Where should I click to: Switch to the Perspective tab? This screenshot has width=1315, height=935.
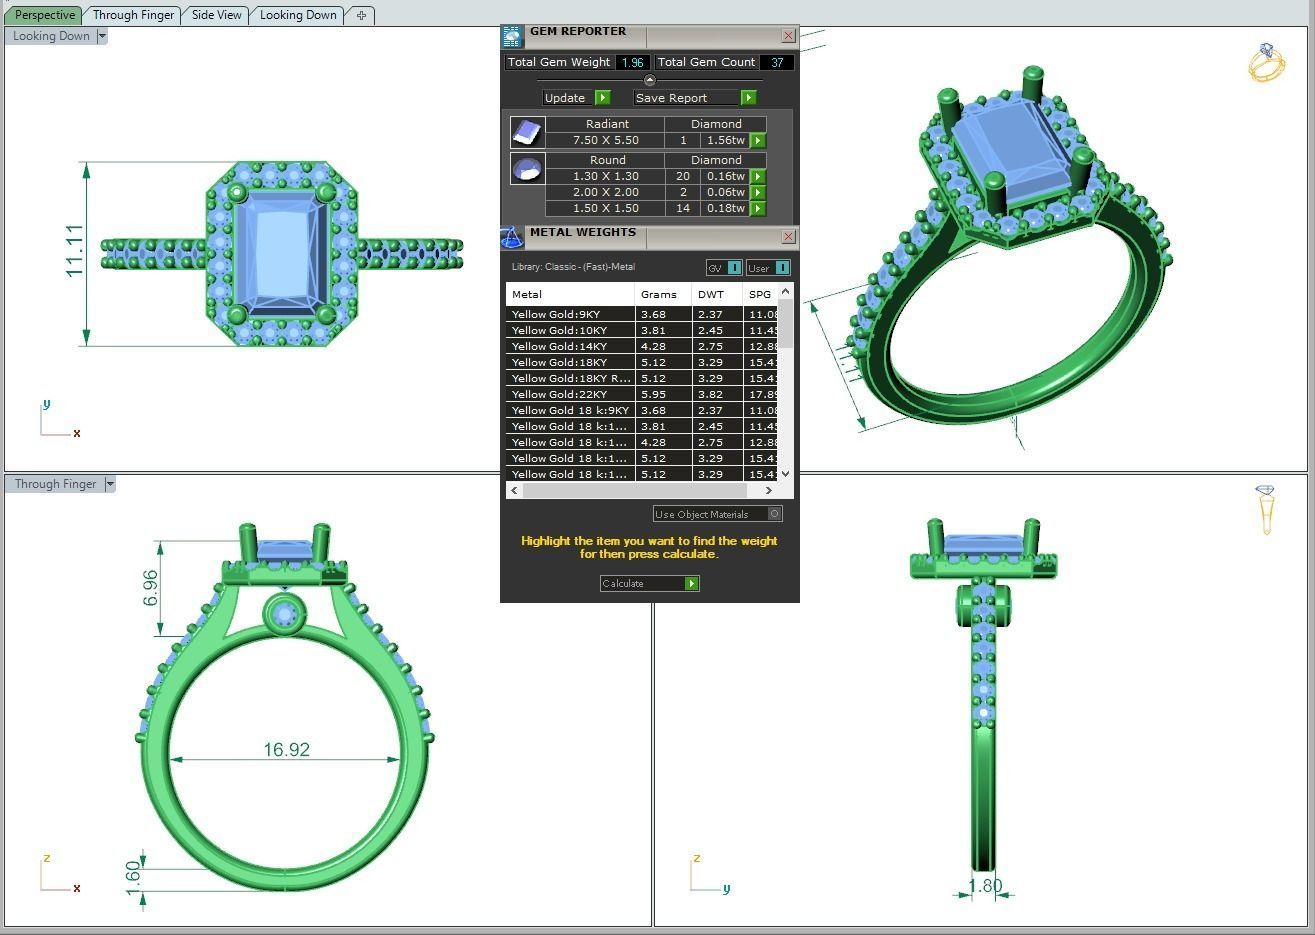point(45,15)
